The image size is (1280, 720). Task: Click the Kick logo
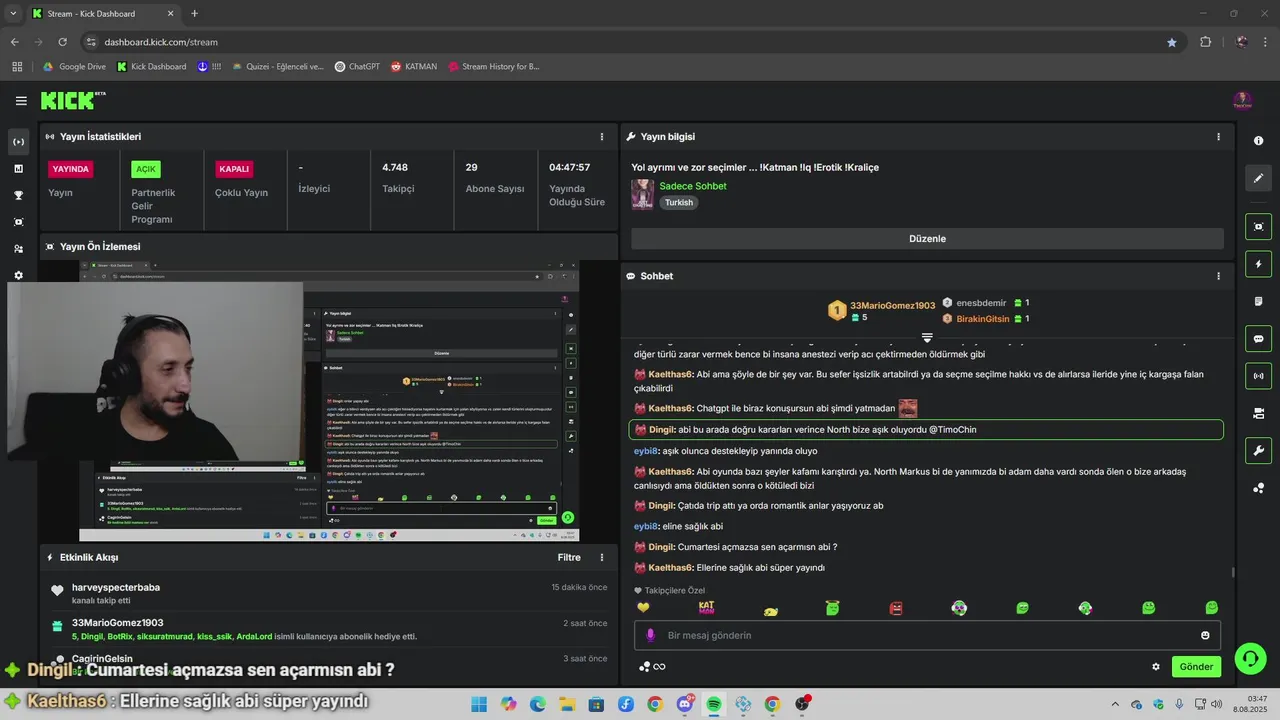tap(72, 100)
